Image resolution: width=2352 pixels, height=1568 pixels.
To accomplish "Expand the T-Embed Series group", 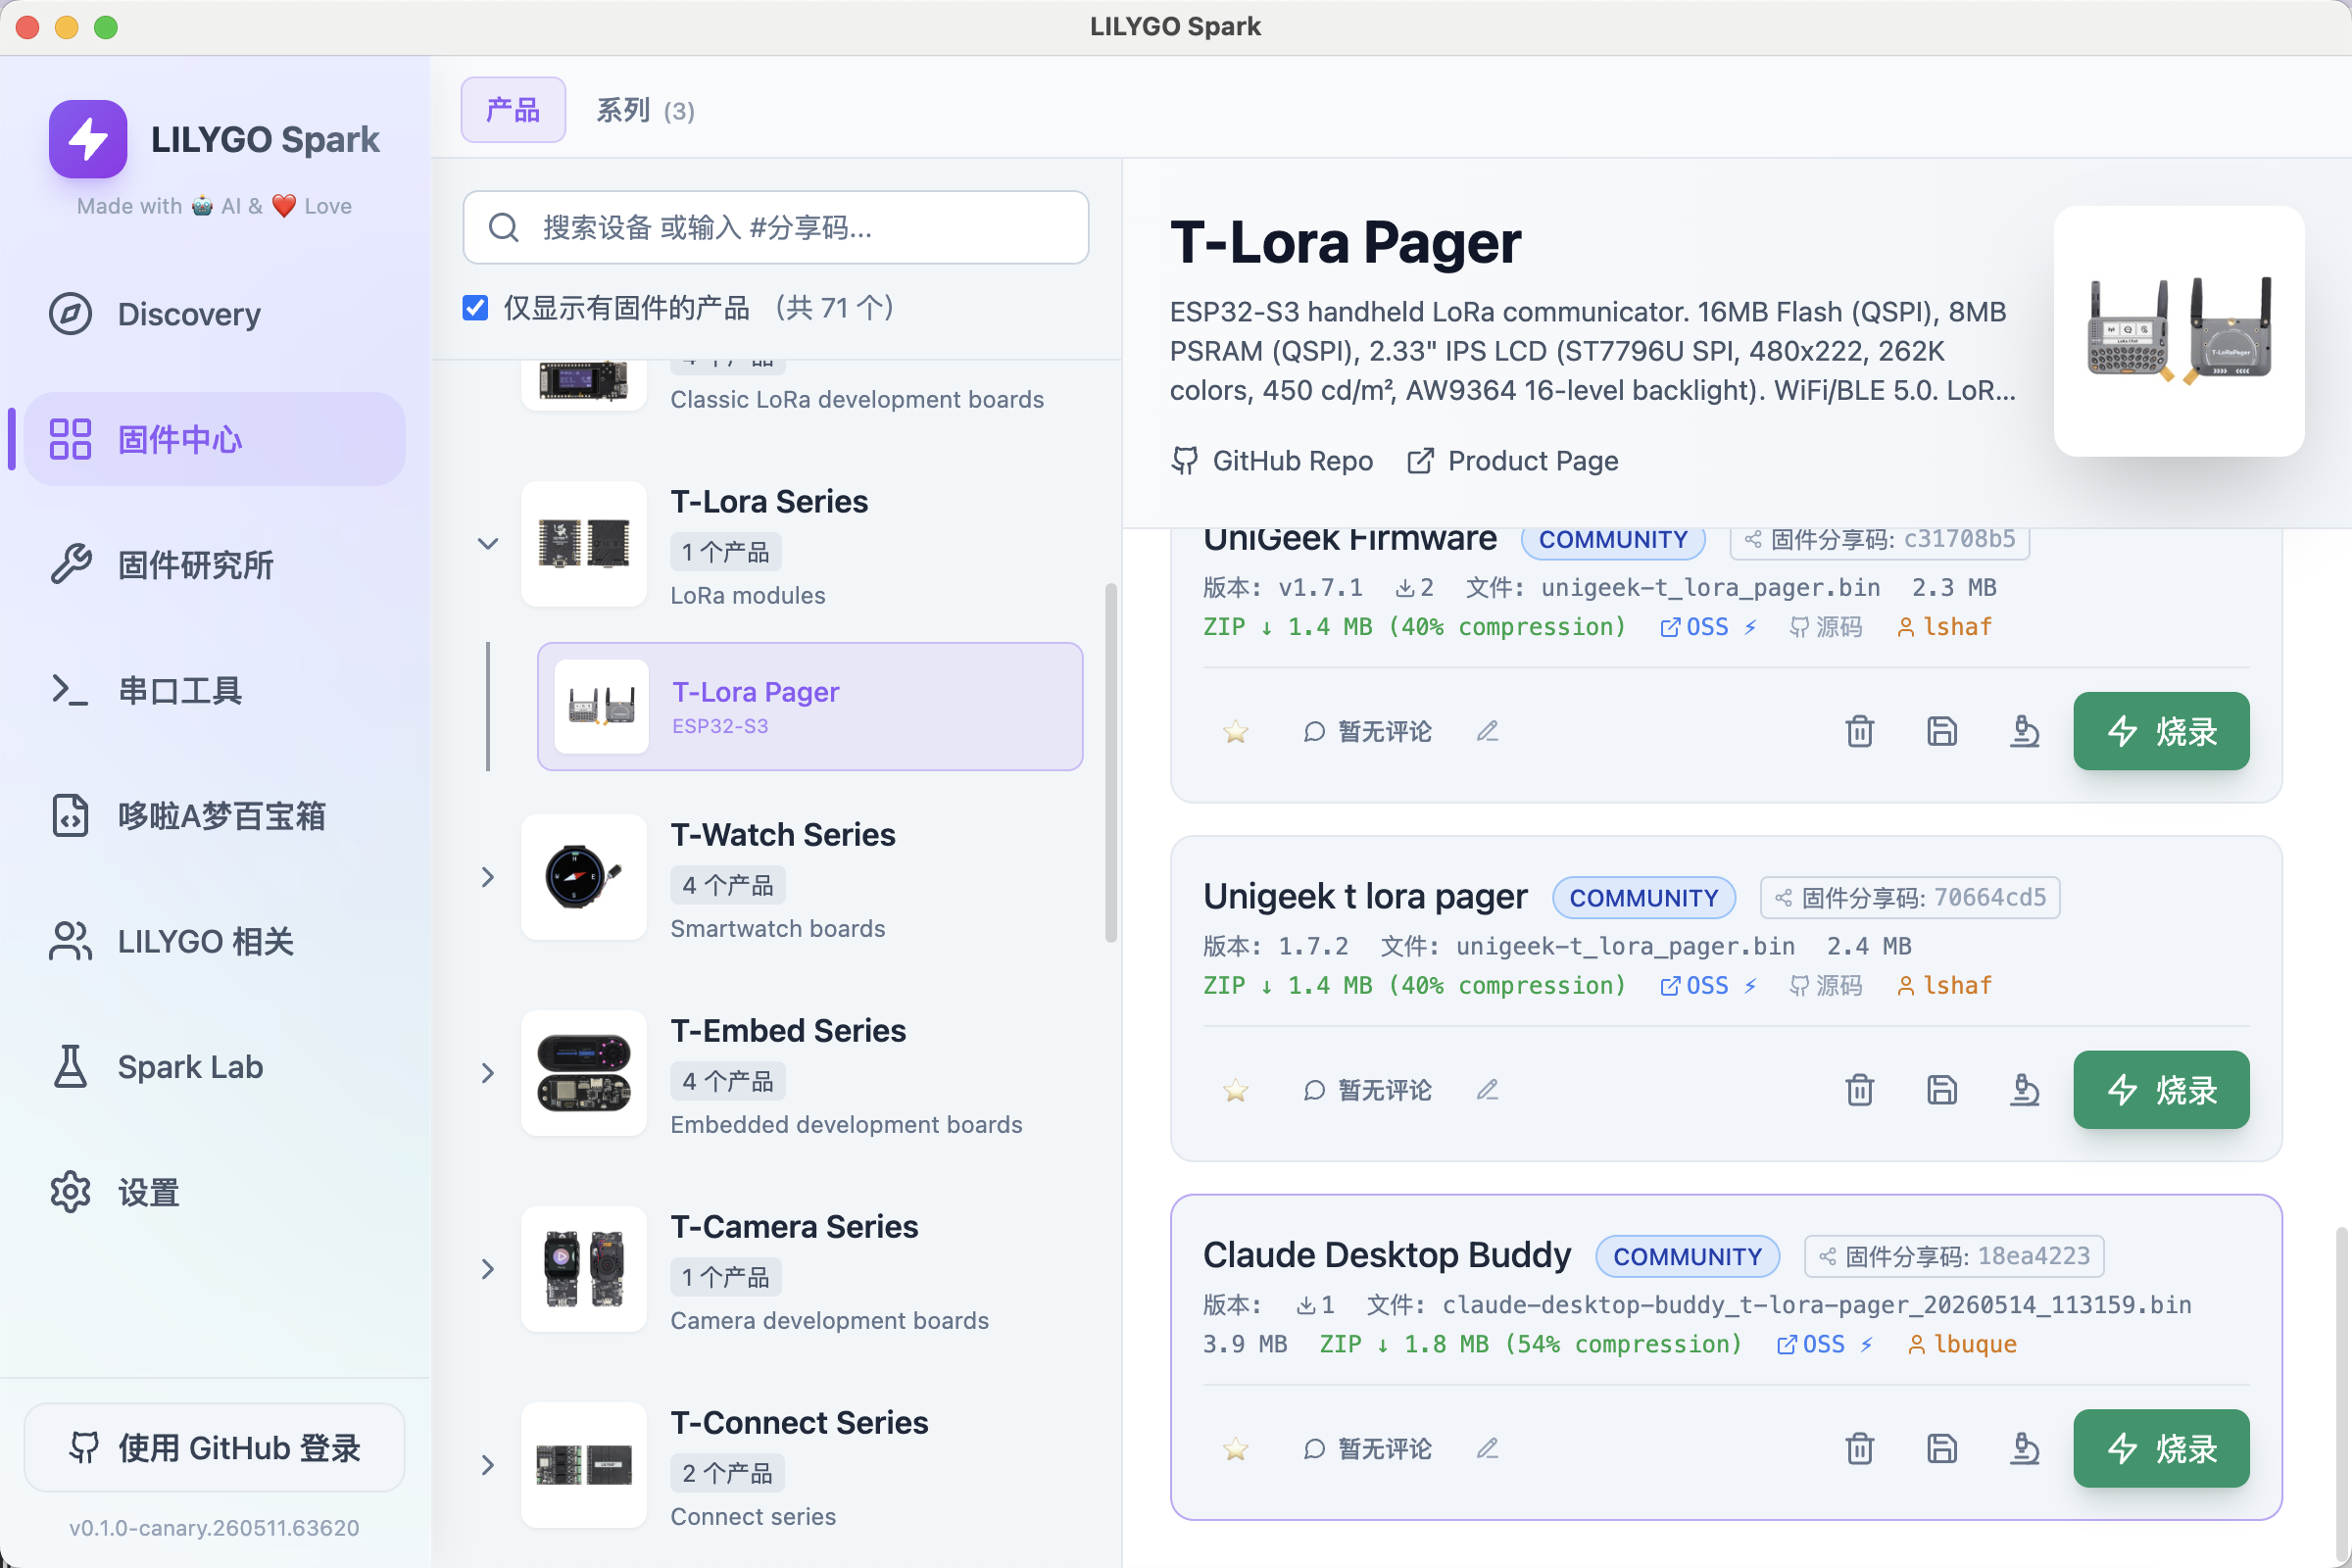I will tap(488, 1073).
